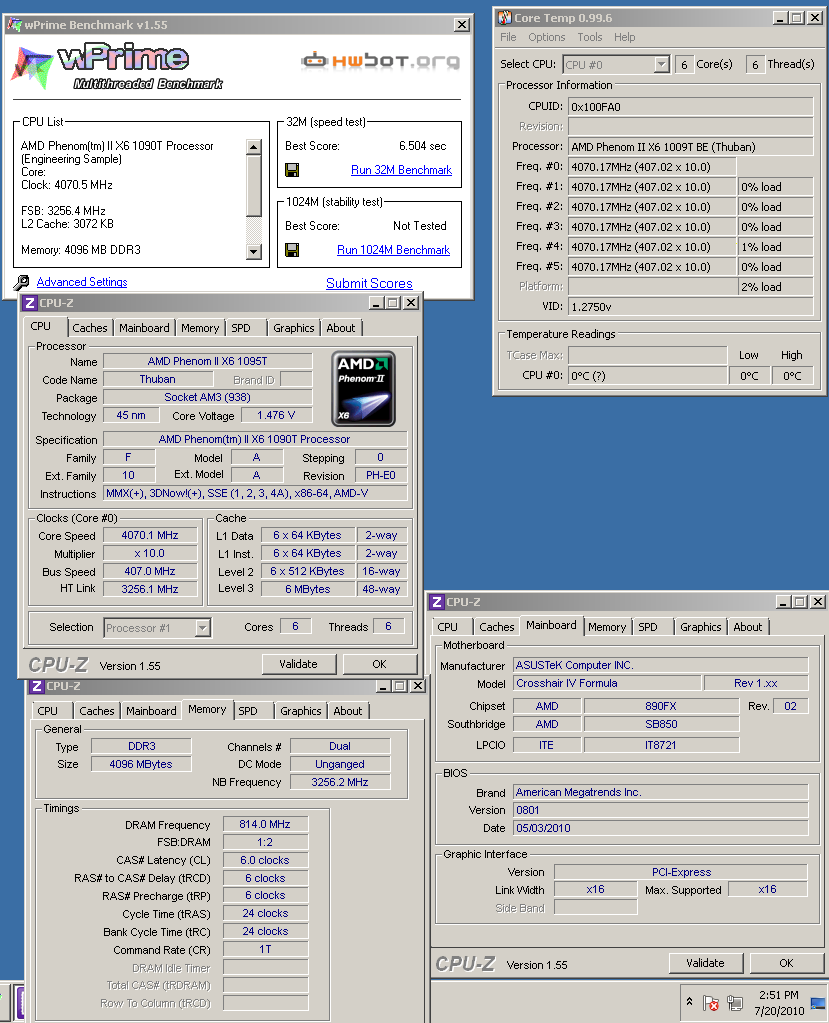Image resolution: width=829 pixels, height=1023 pixels.
Task: Run the 32M Benchmark
Action: click(401, 170)
